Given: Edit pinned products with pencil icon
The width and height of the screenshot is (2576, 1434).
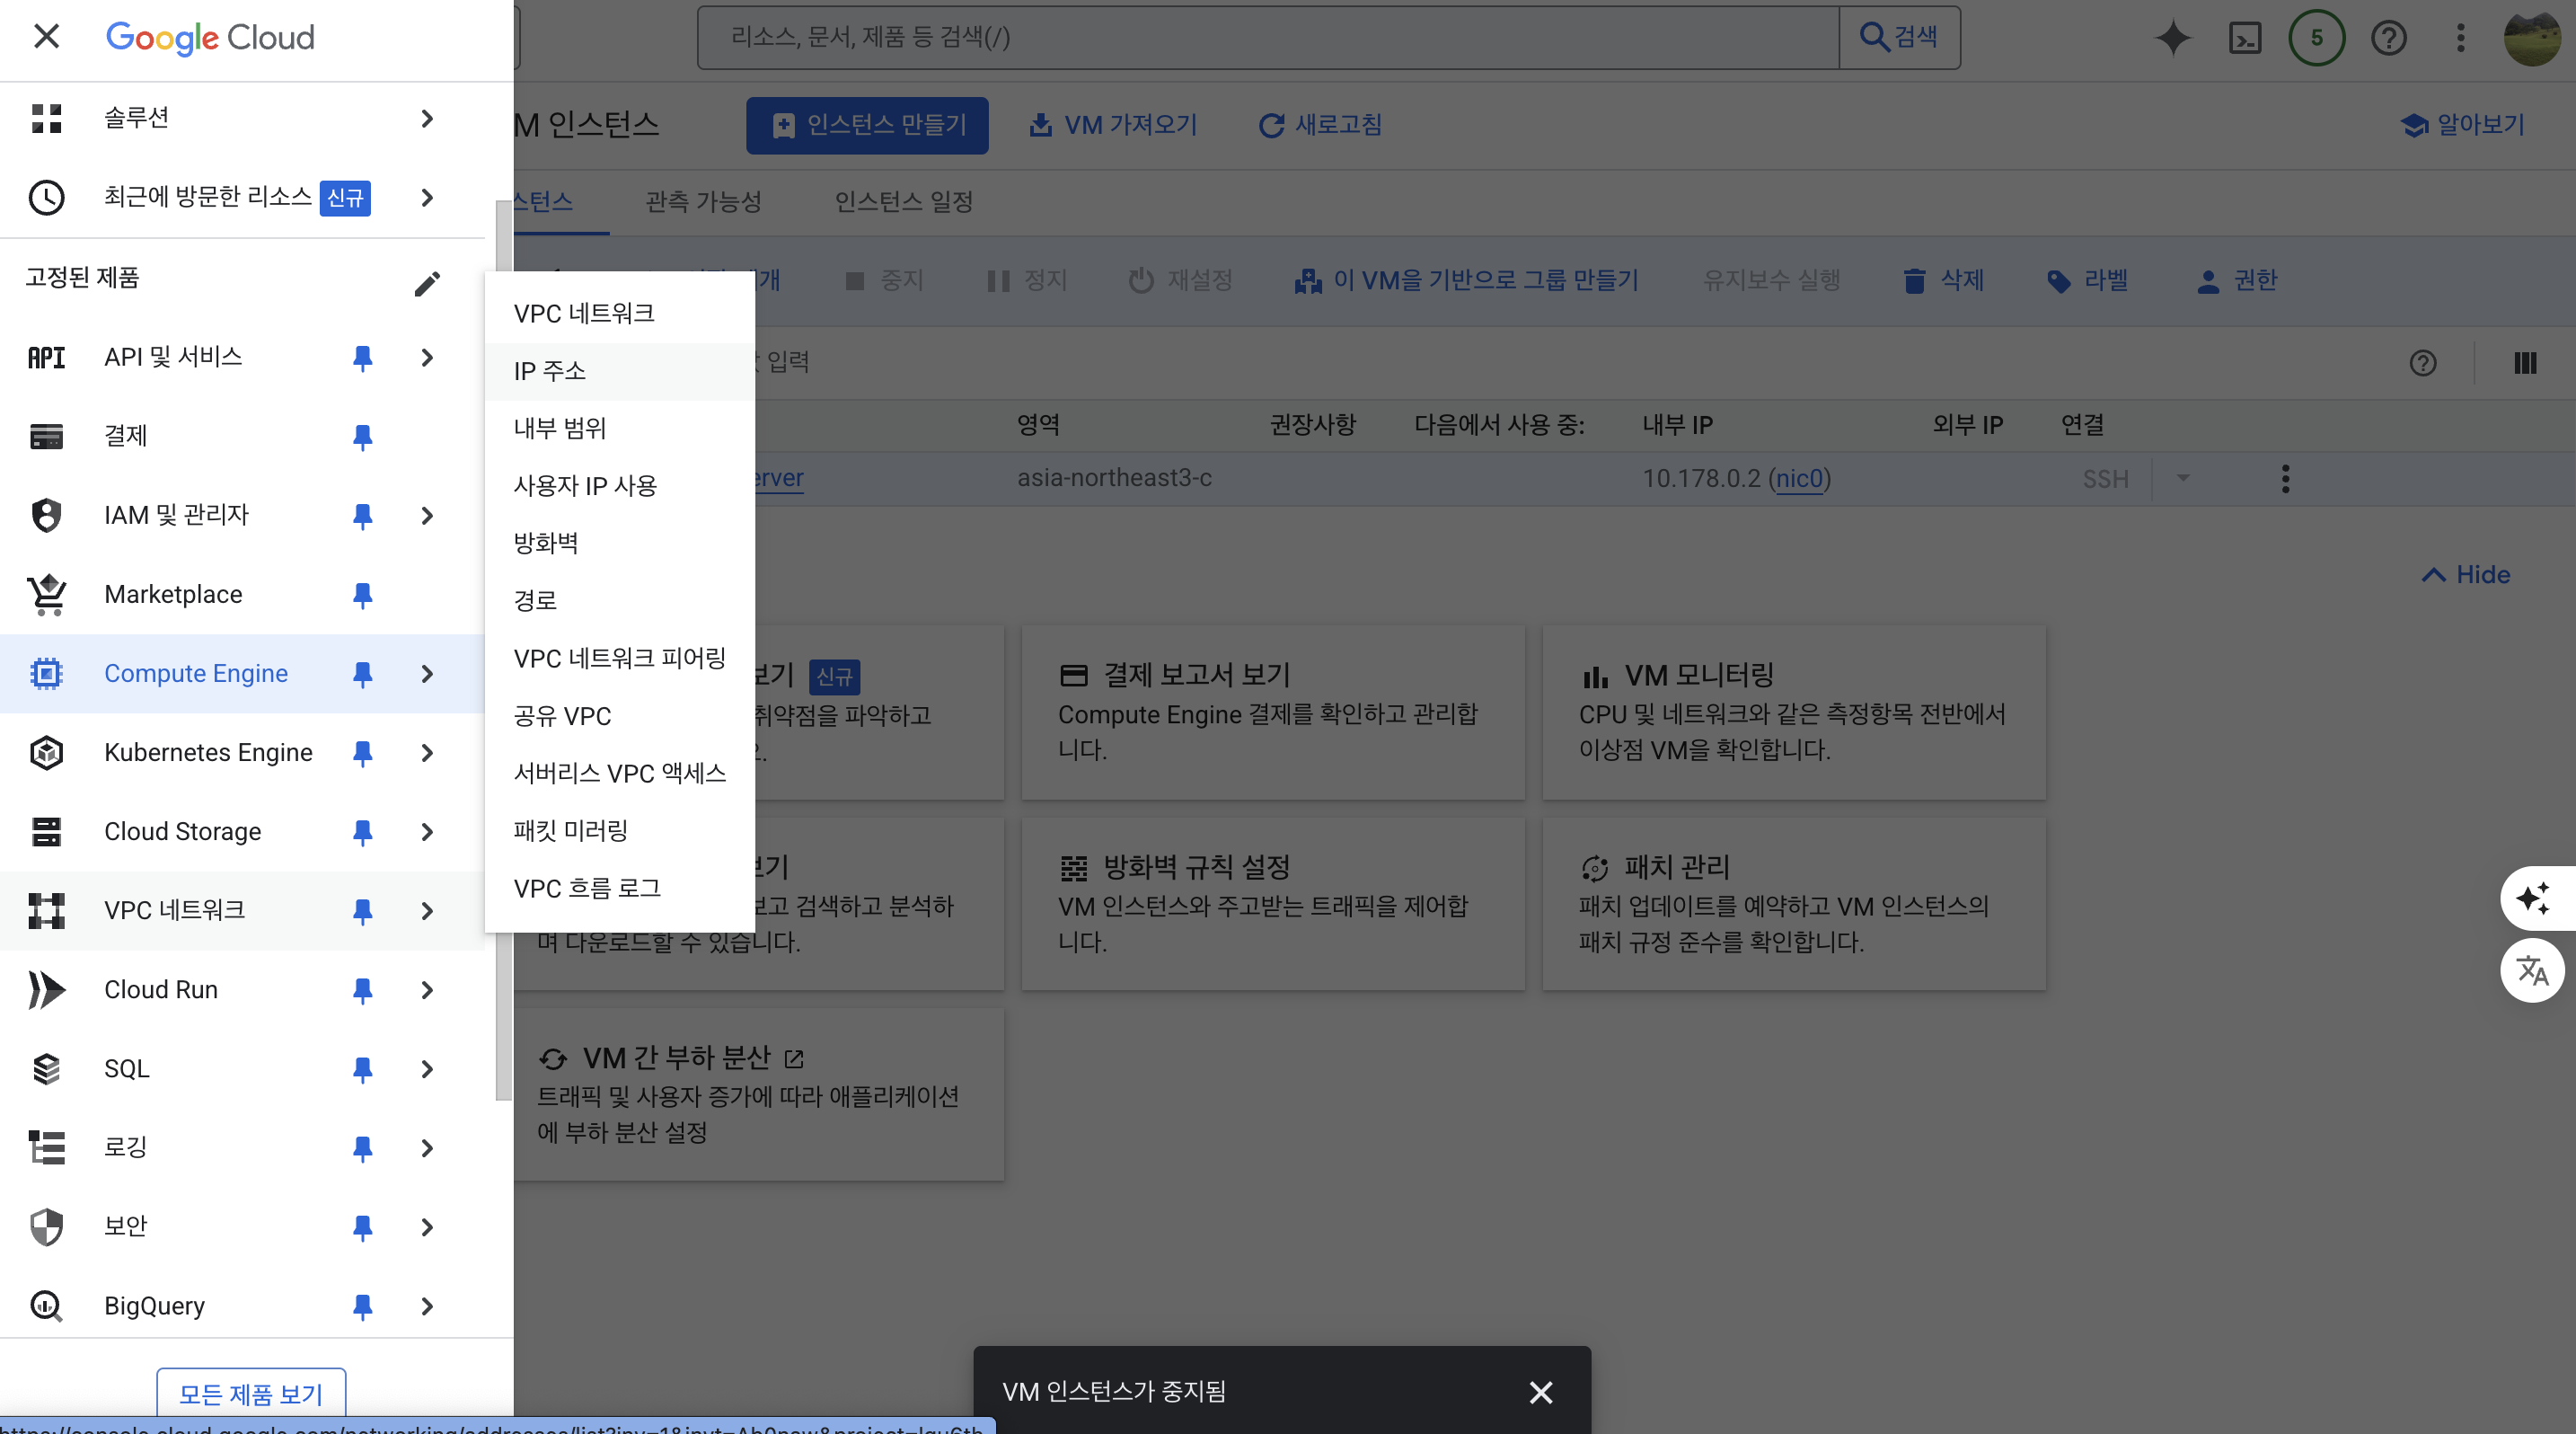Looking at the screenshot, I should [x=427, y=284].
